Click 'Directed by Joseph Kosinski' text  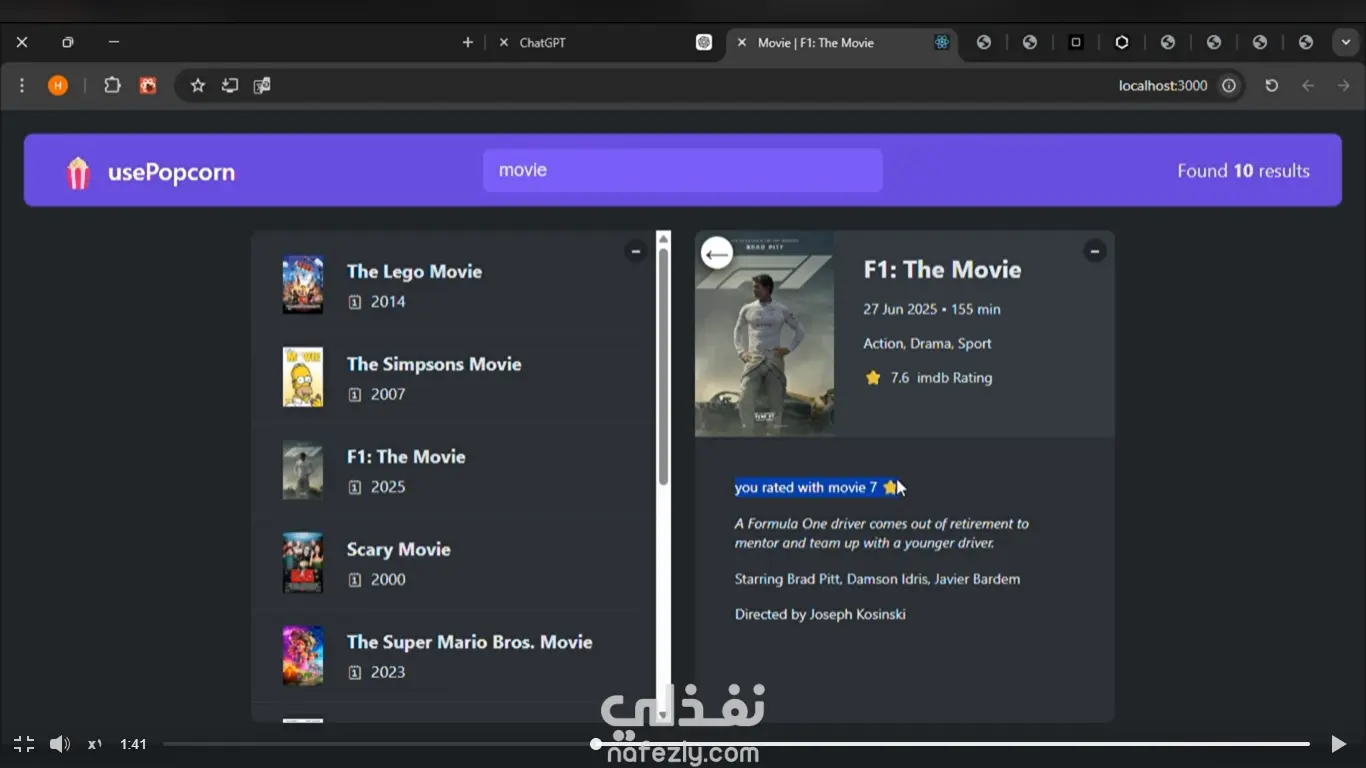point(820,614)
